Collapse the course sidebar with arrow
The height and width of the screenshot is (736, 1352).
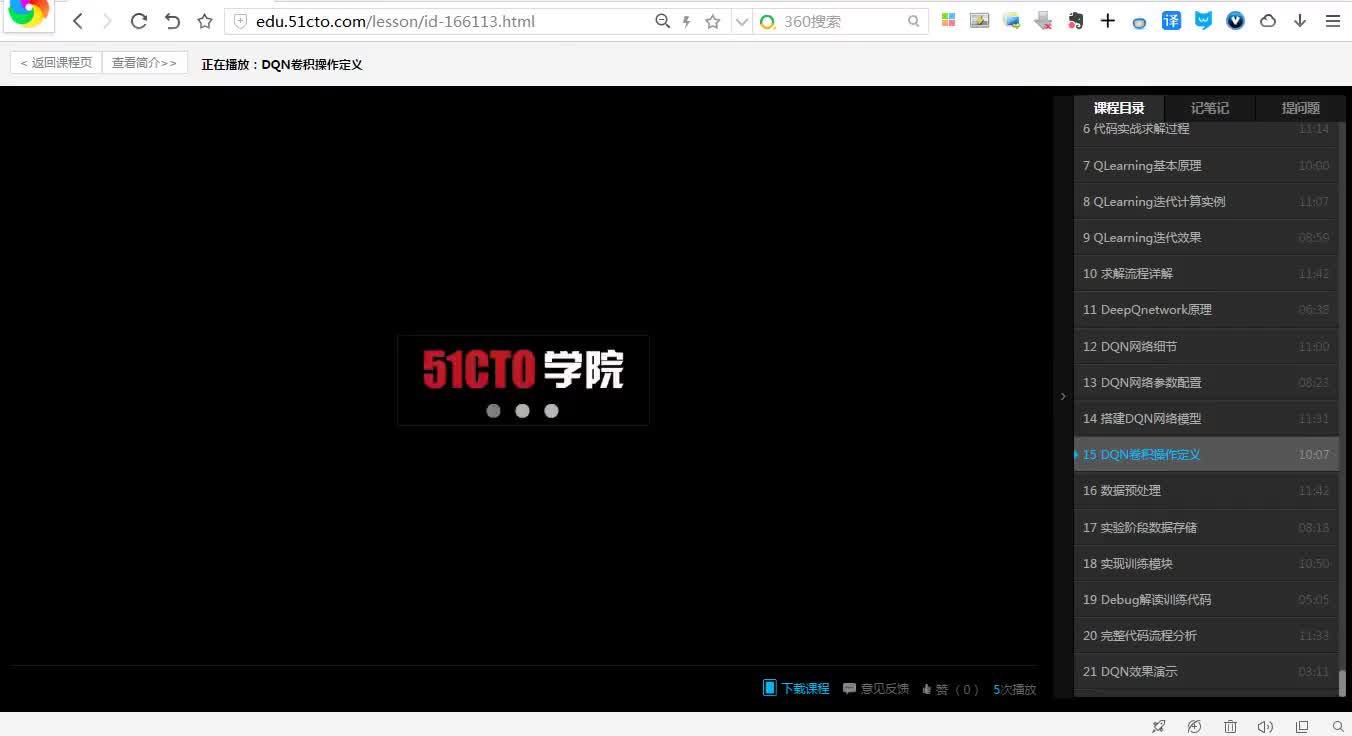(x=1063, y=397)
